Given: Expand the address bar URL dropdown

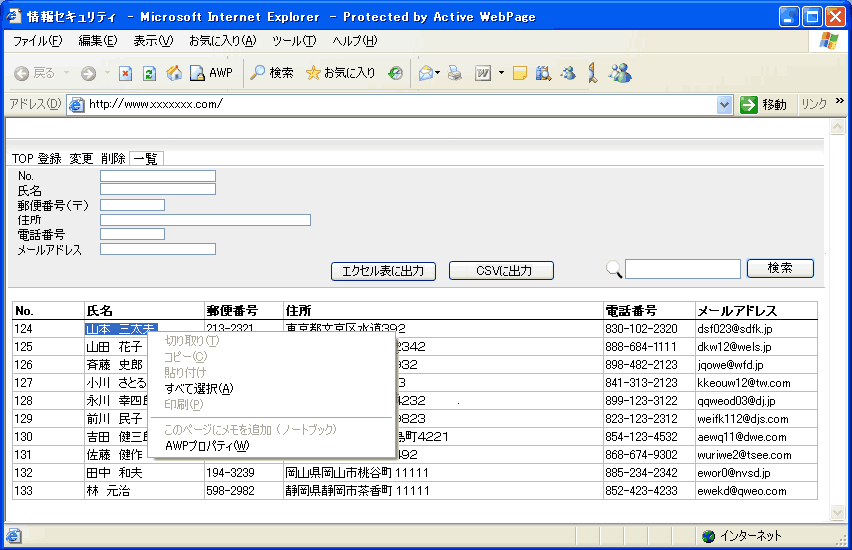Looking at the screenshot, I should click(725, 104).
